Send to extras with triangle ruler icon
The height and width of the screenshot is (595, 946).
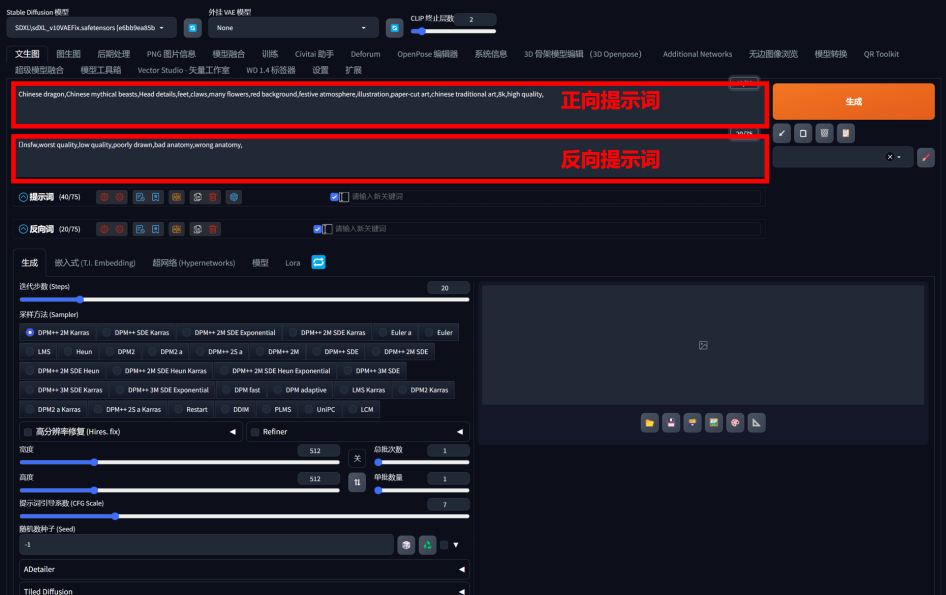(x=757, y=423)
